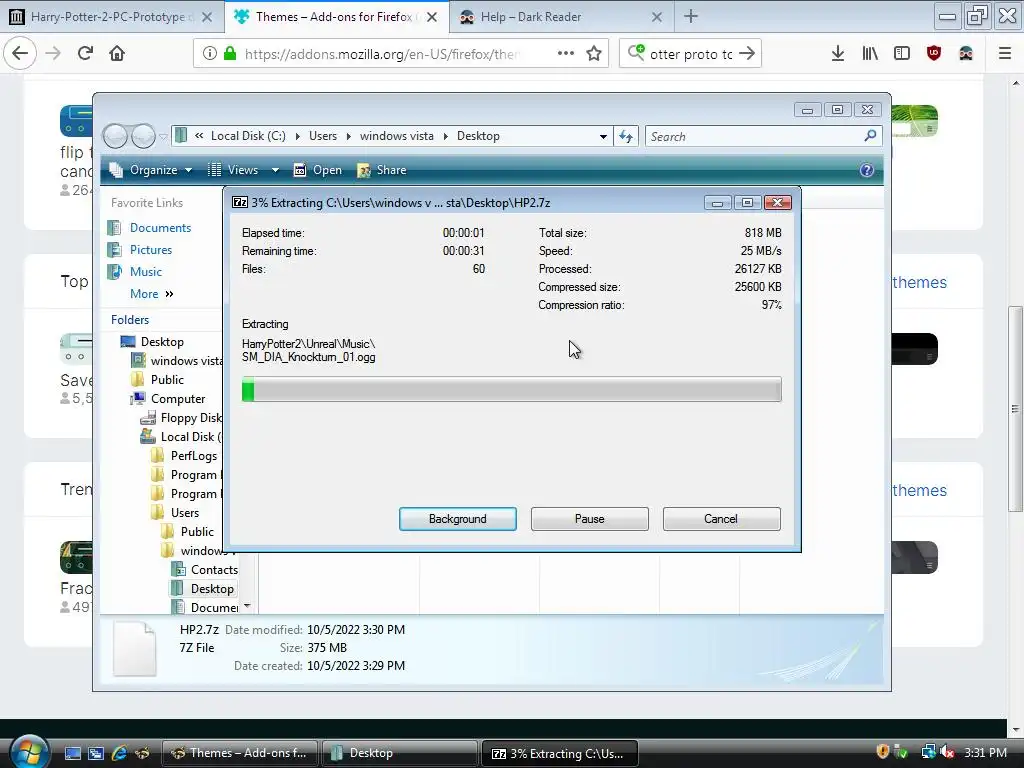The image size is (1024, 768).
Task: Open the uBlock Origin extension icon
Action: click(934, 54)
